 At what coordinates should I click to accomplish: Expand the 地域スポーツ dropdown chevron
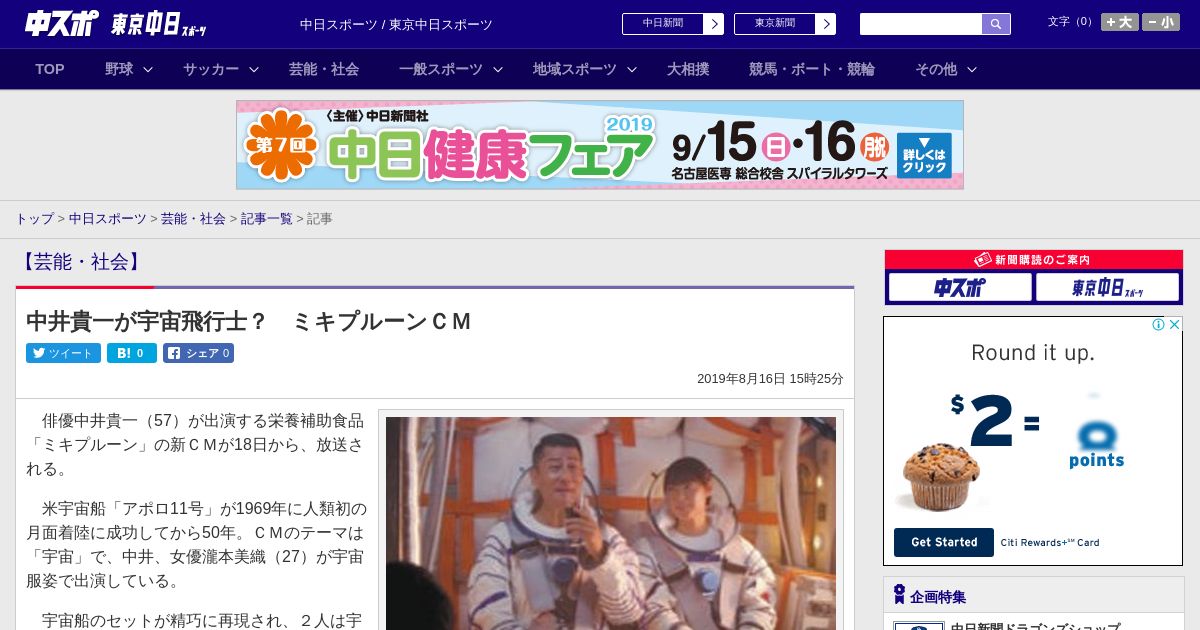[x=632, y=70]
